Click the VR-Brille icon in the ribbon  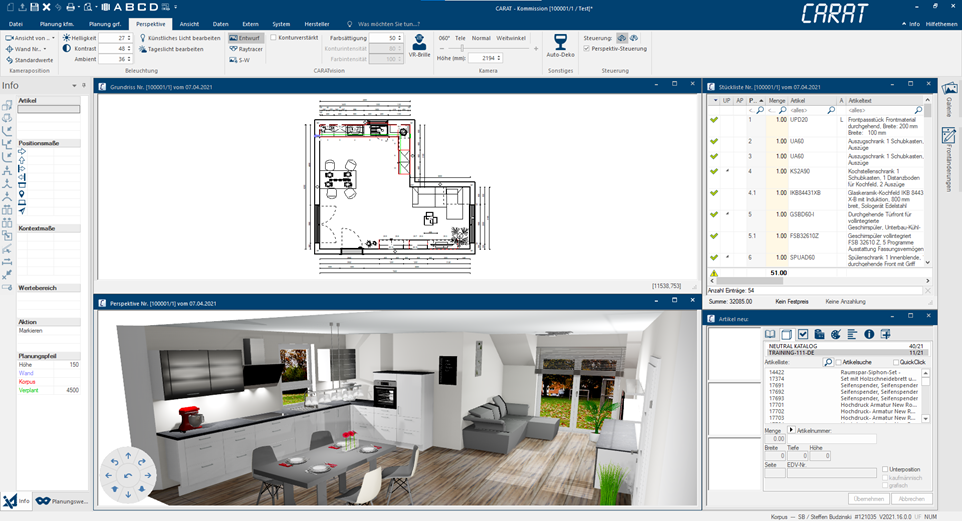(420, 46)
